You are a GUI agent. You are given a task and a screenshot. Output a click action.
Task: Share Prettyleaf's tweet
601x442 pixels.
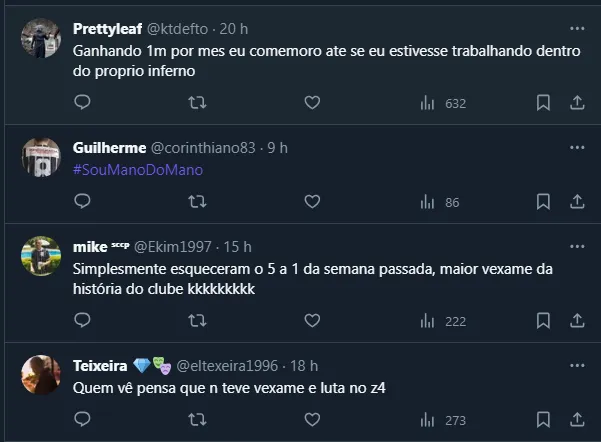[577, 102]
